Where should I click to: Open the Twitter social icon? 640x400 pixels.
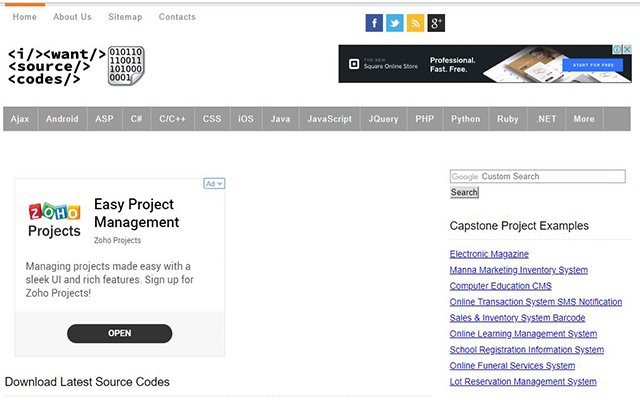tap(395, 23)
